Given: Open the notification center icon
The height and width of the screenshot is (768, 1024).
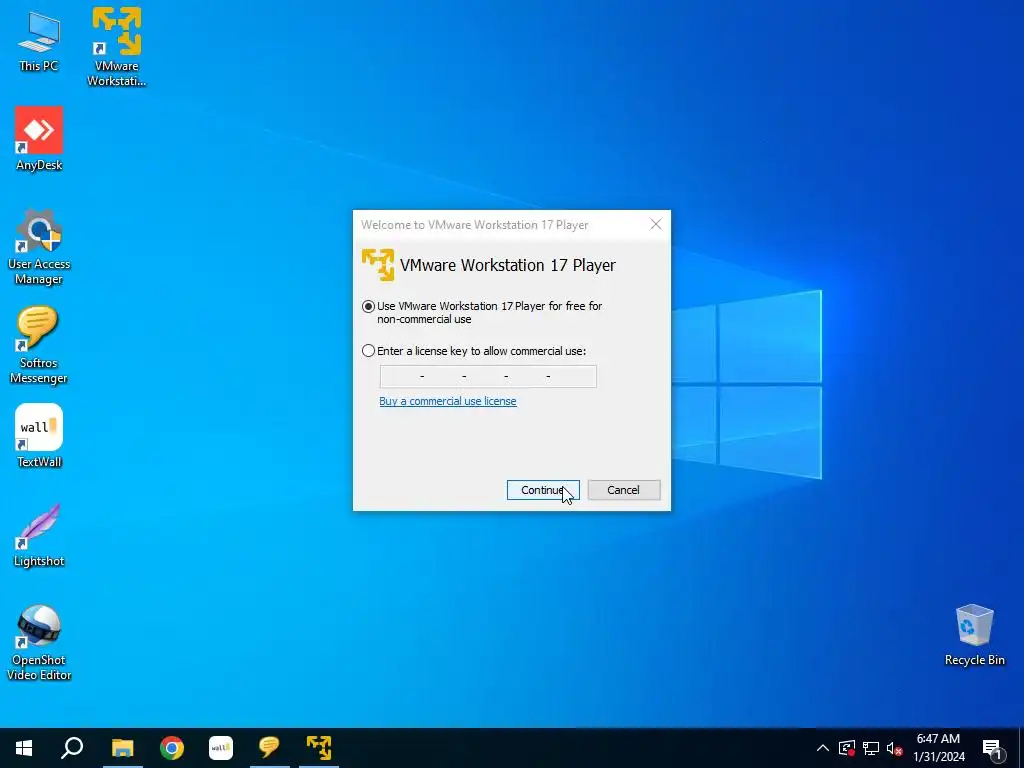Looking at the screenshot, I should (x=992, y=749).
